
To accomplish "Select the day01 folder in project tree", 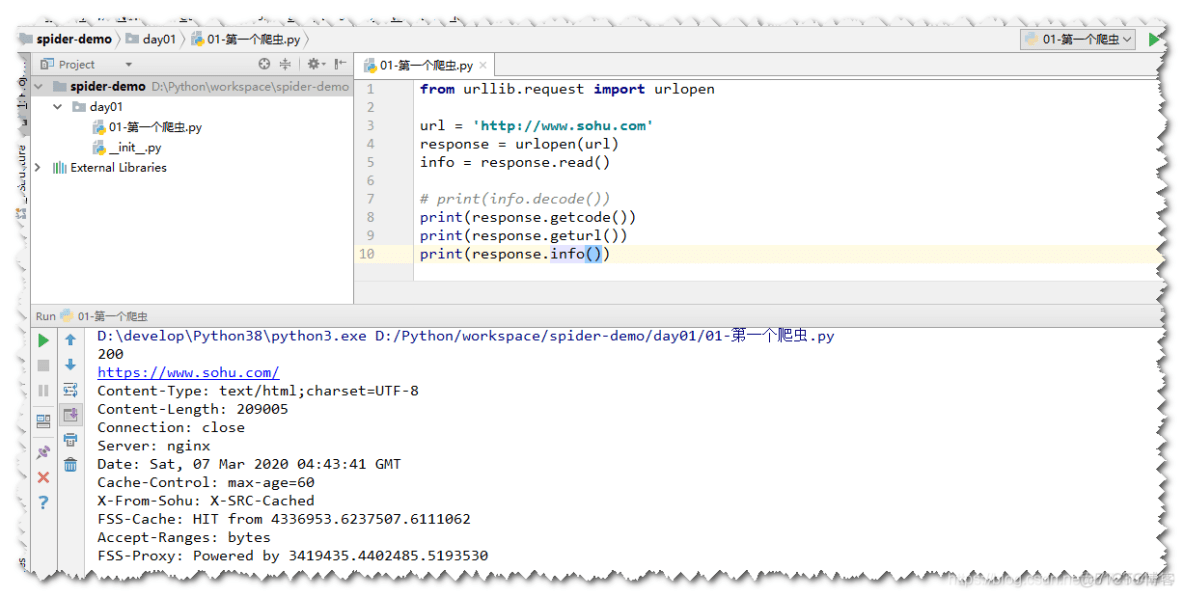I will pyautogui.click(x=106, y=106).
